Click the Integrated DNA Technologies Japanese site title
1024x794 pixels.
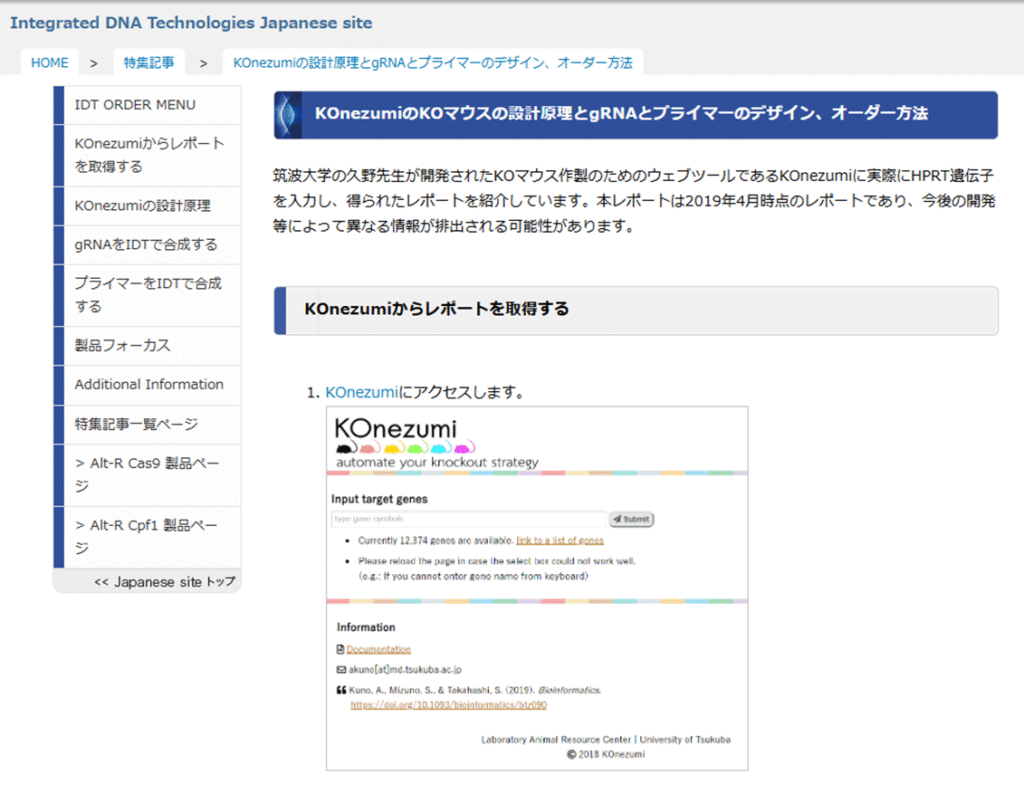(x=191, y=23)
